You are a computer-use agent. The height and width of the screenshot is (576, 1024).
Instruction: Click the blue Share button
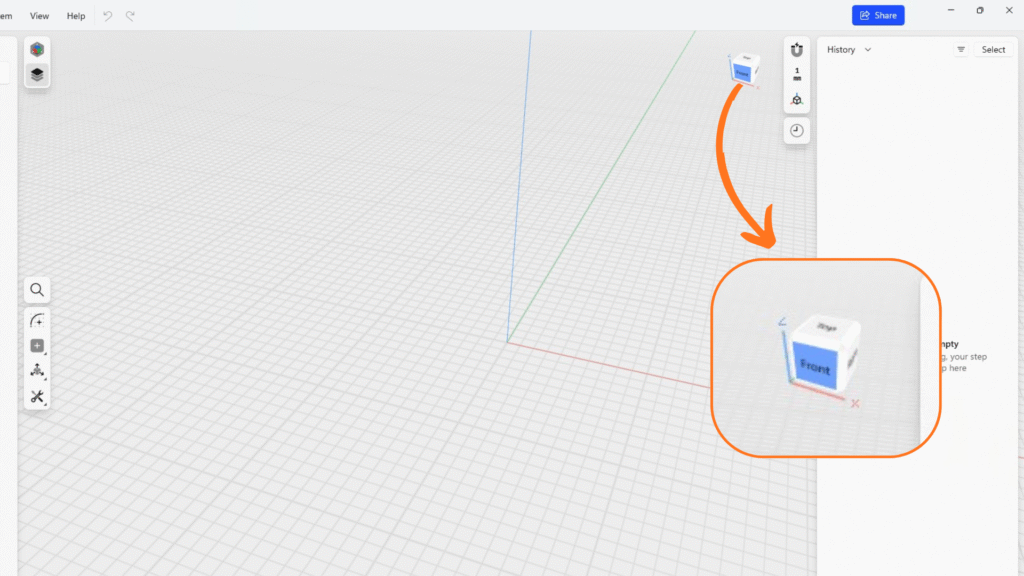(x=878, y=15)
